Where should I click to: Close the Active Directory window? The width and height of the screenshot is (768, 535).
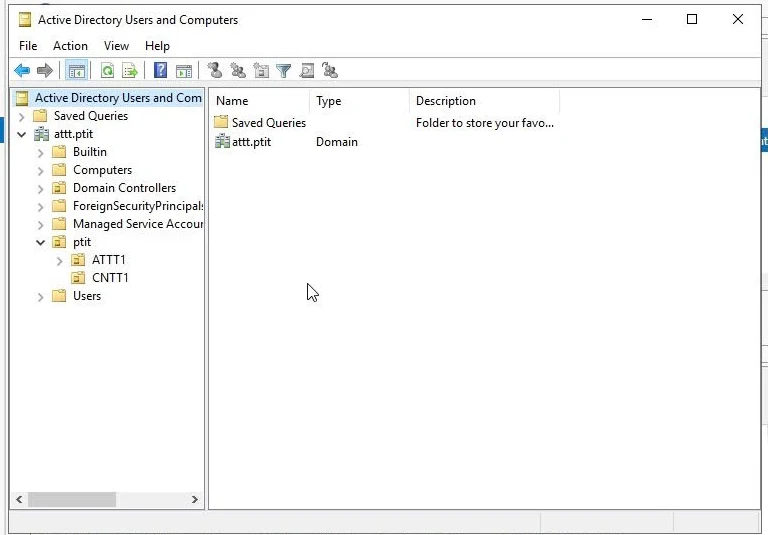tap(738, 20)
